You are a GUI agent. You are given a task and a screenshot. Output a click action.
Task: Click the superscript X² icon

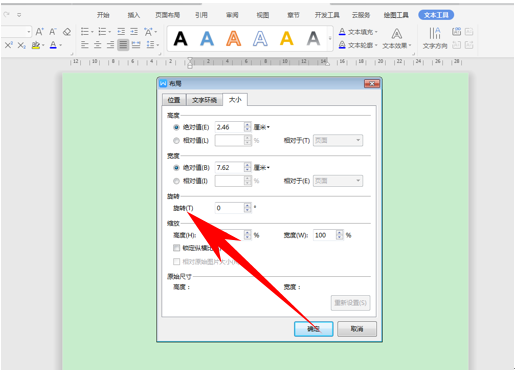coord(8,45)
